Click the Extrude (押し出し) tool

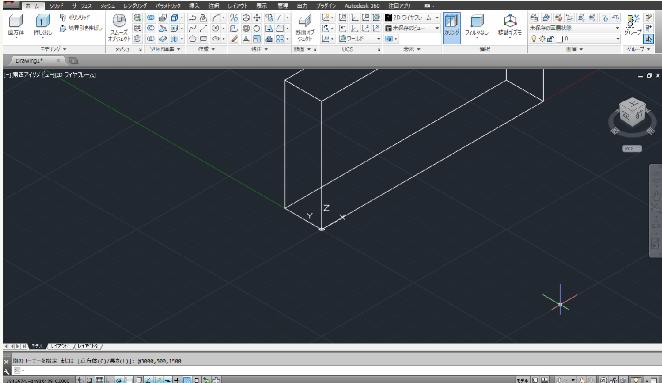click(43, 25)
